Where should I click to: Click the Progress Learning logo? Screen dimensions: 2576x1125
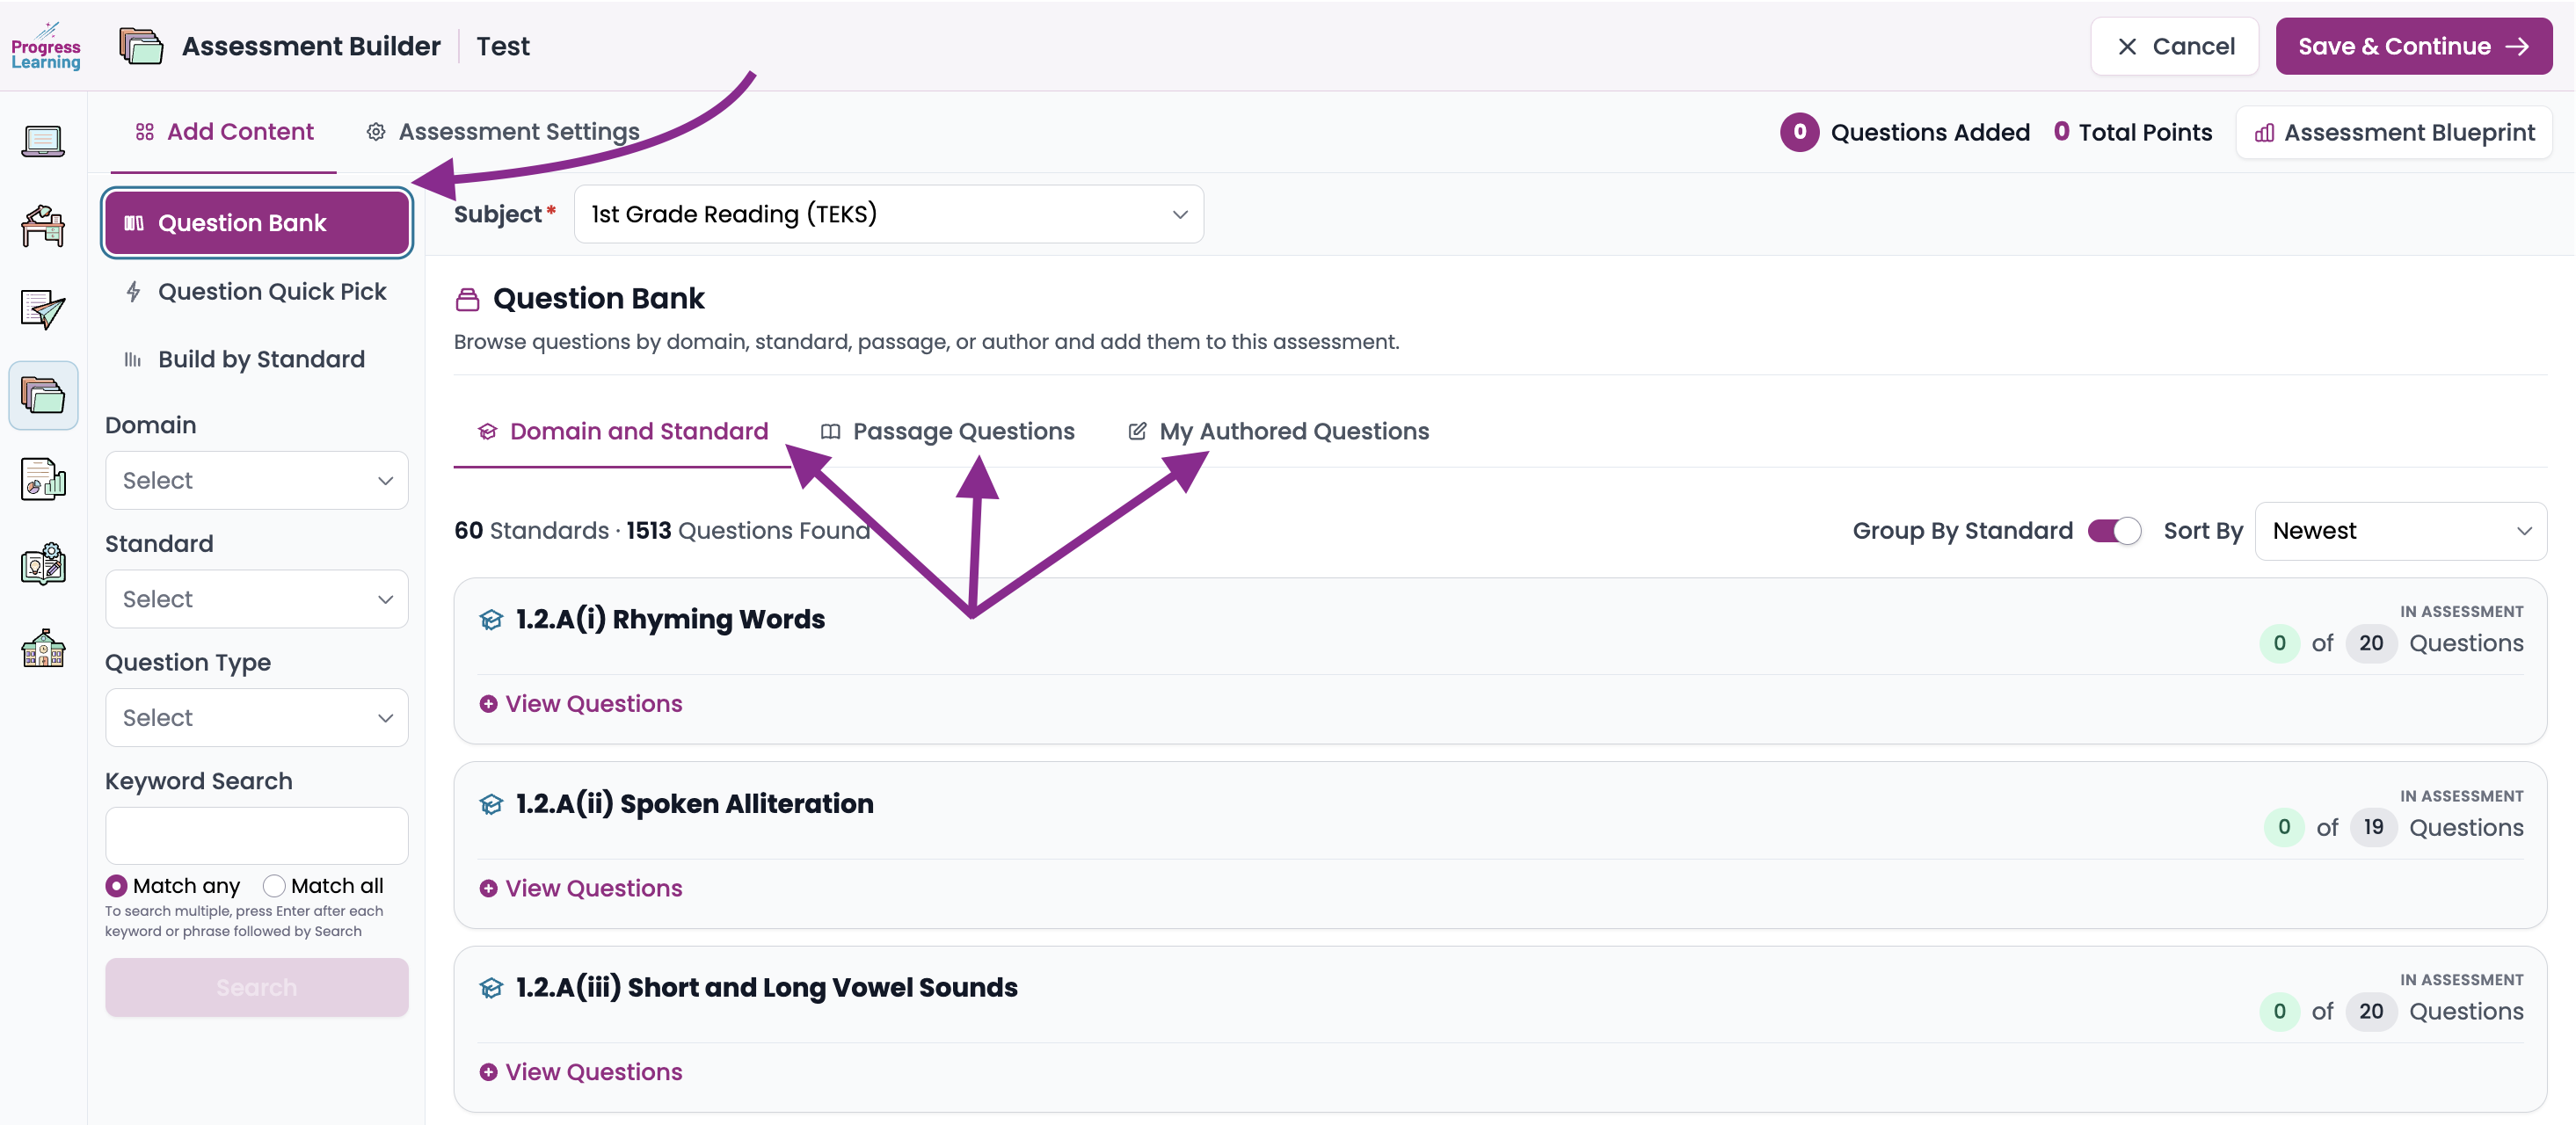pyautogui.click(x=45, y=47)
